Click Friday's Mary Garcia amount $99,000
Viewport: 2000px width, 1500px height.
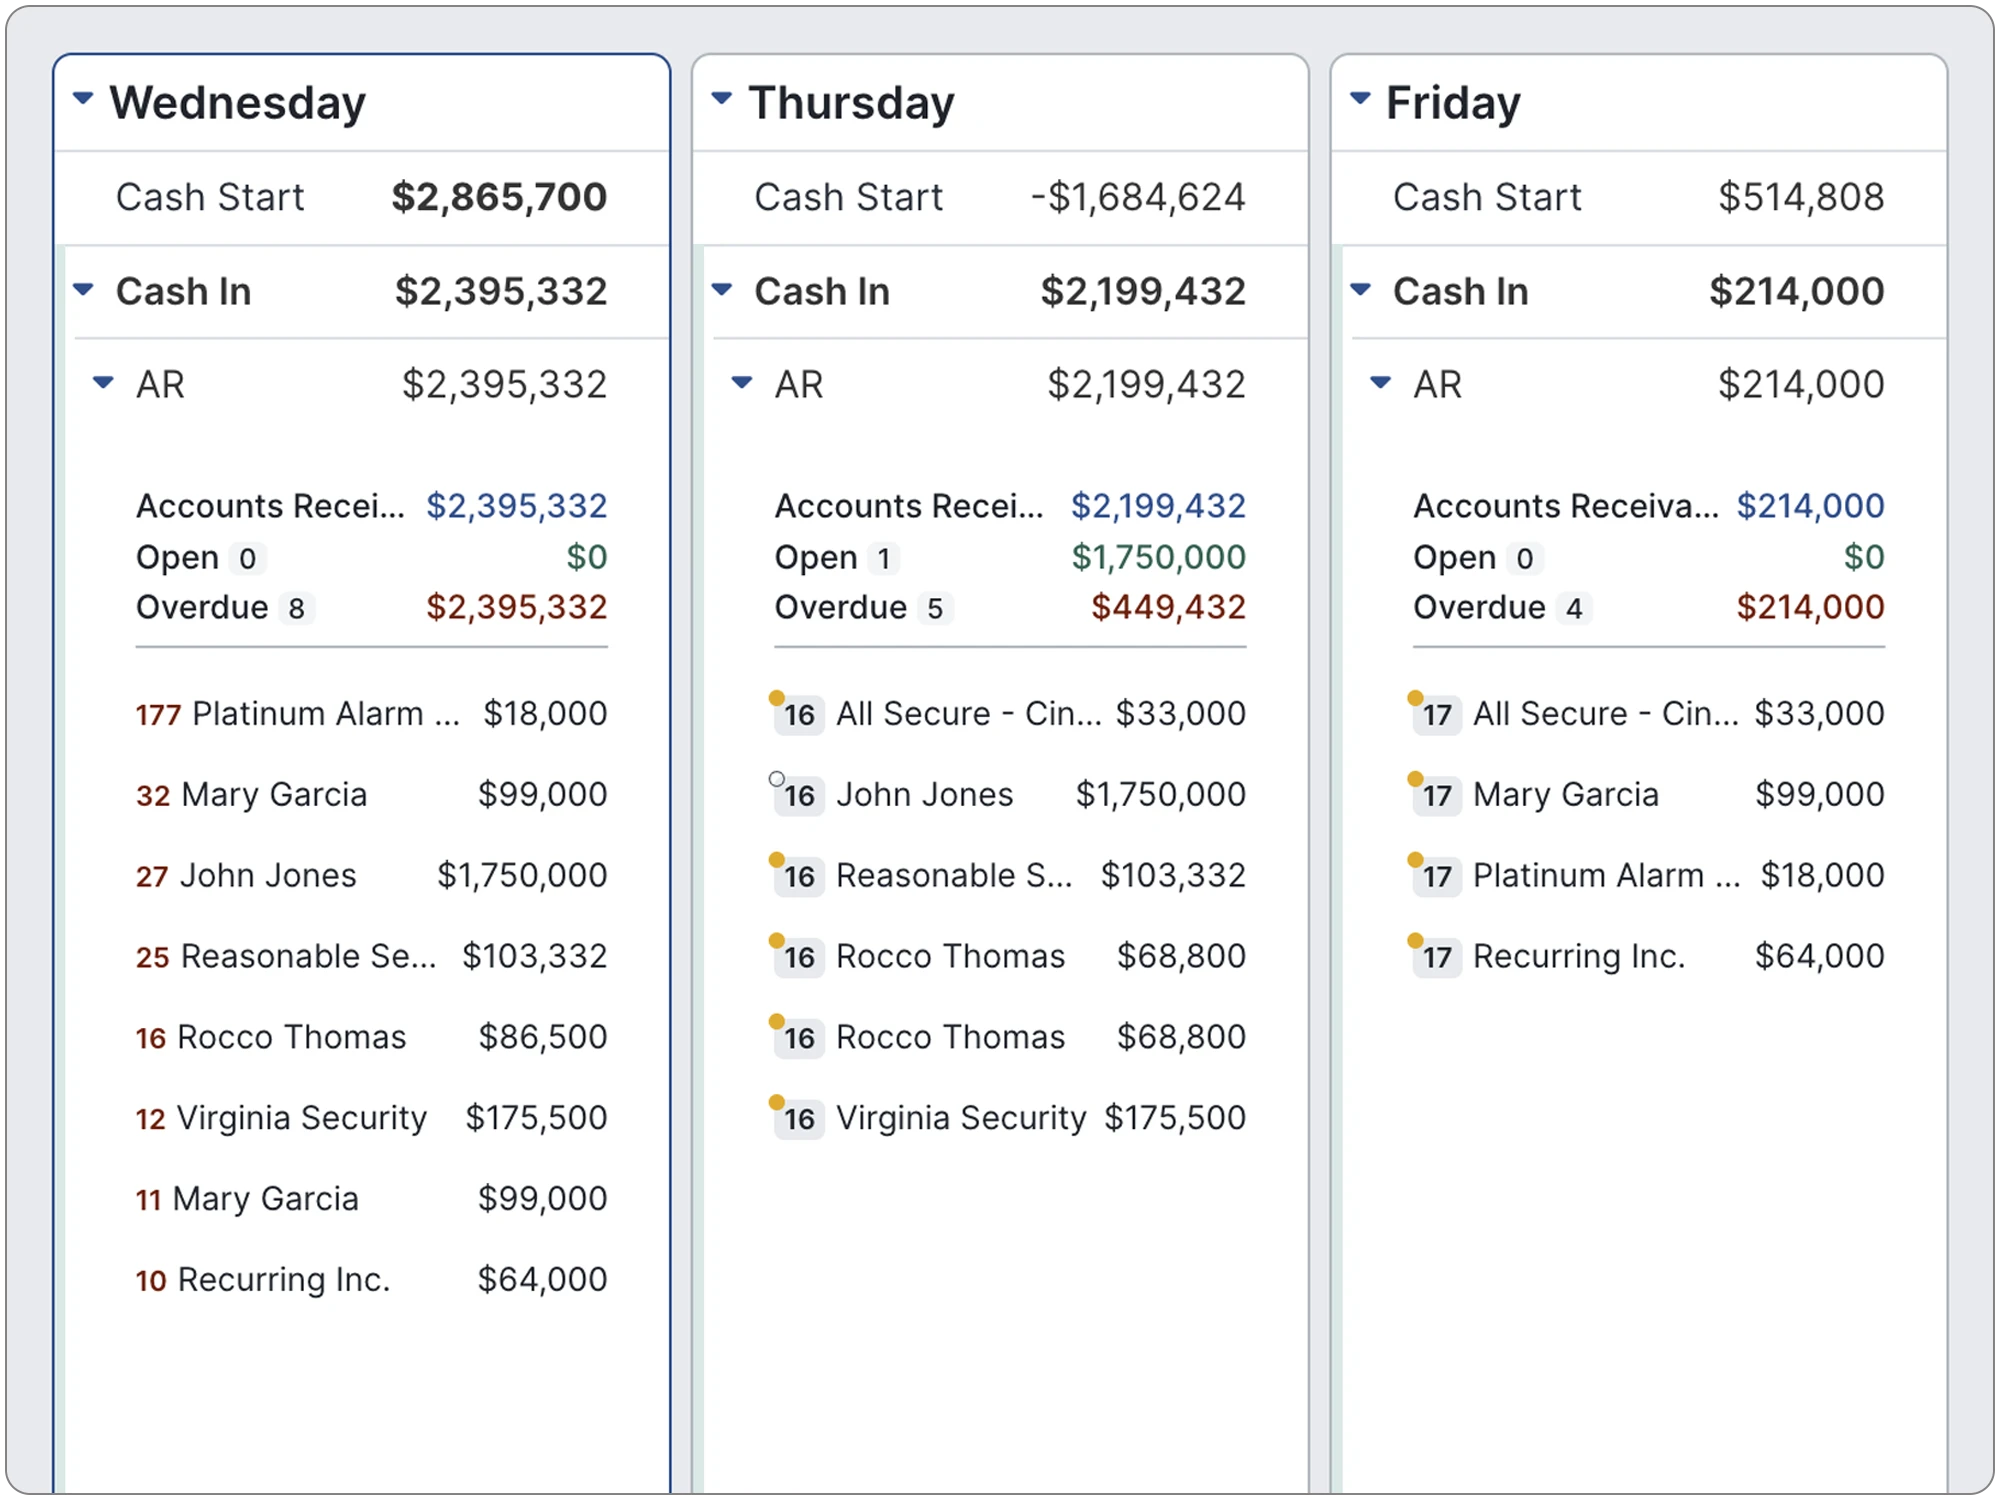[1820, 795]
